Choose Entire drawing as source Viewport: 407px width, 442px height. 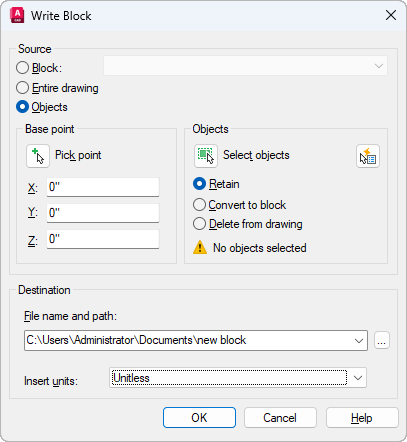(22, 88)
